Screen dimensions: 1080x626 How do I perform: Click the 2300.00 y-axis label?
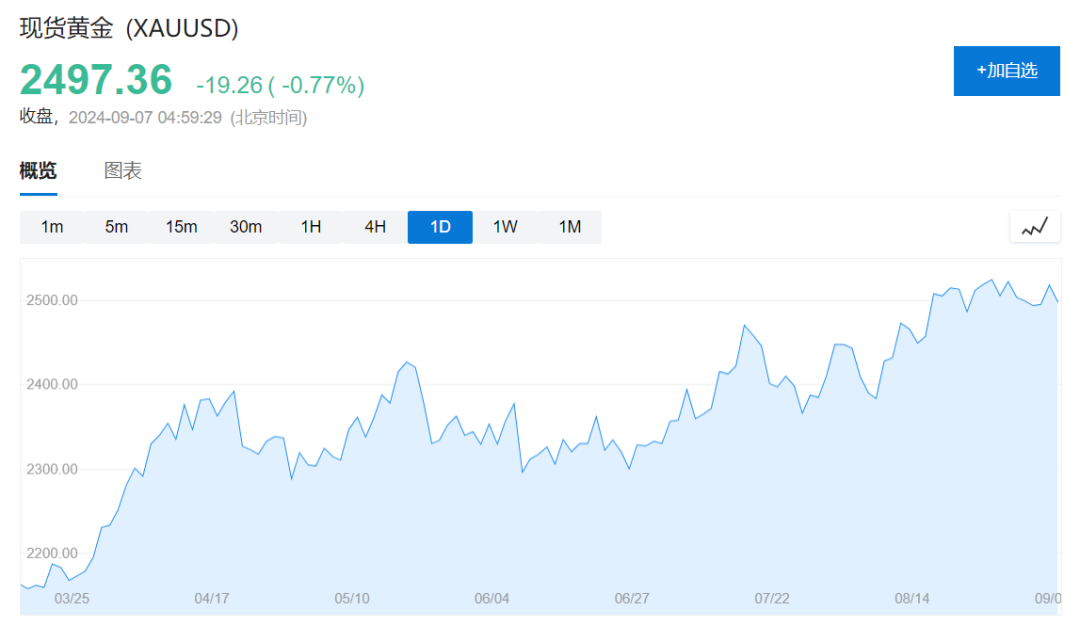pos(52,469)
